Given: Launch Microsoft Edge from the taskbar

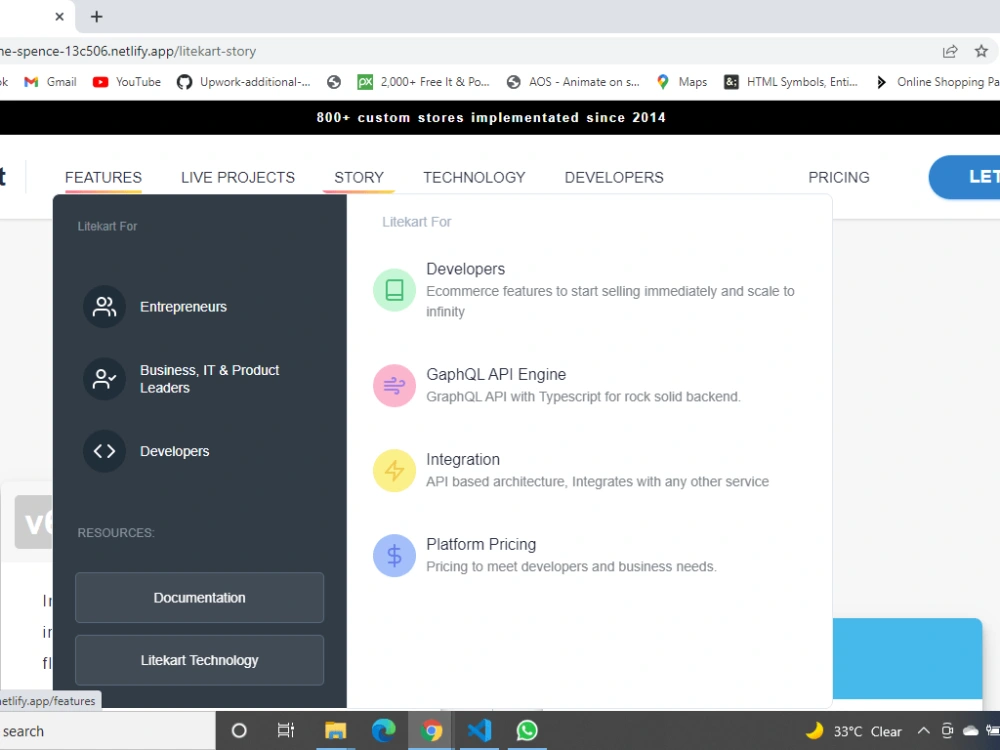Looking at the screenshot, I should pos(383,731).
